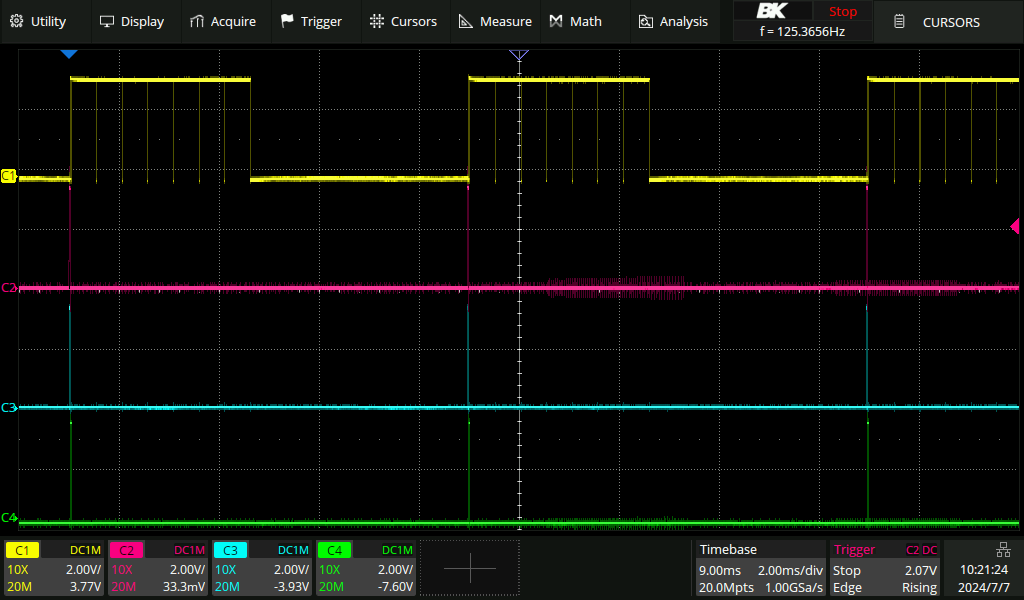Open the Trigger menu
This screenshot has width=1024, height=600.
click(x=312, y=22)
